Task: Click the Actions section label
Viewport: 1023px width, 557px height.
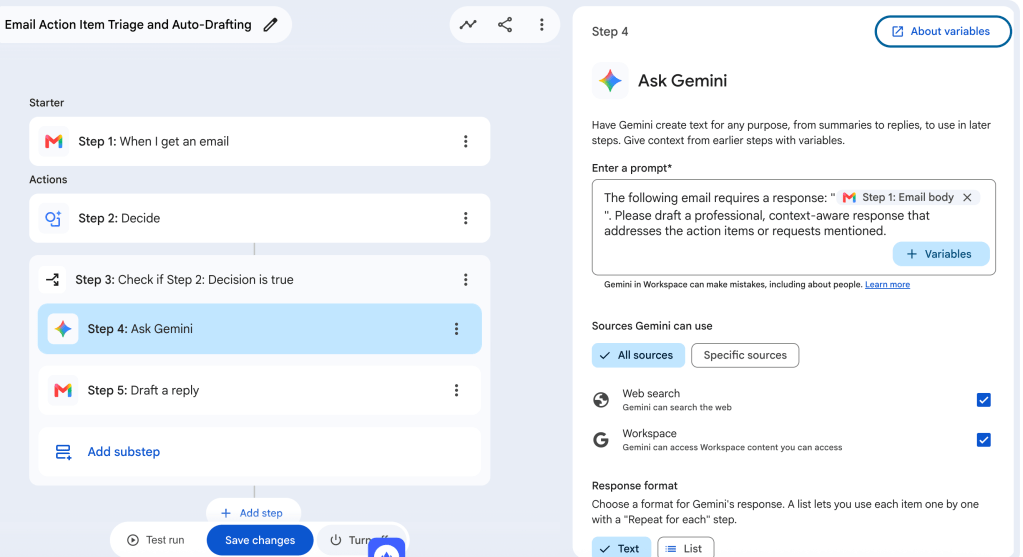Action: click(48, 180)
